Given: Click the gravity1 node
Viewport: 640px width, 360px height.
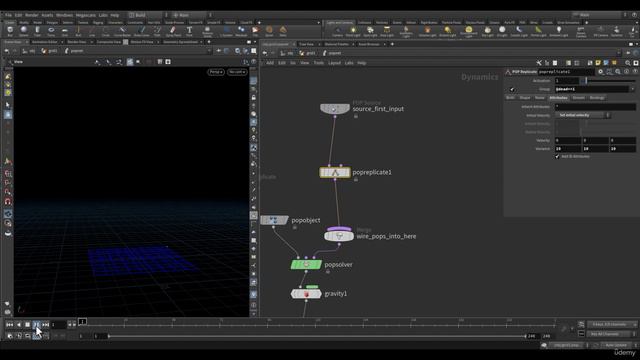Looking at the screenshot, I should (306, 293).
